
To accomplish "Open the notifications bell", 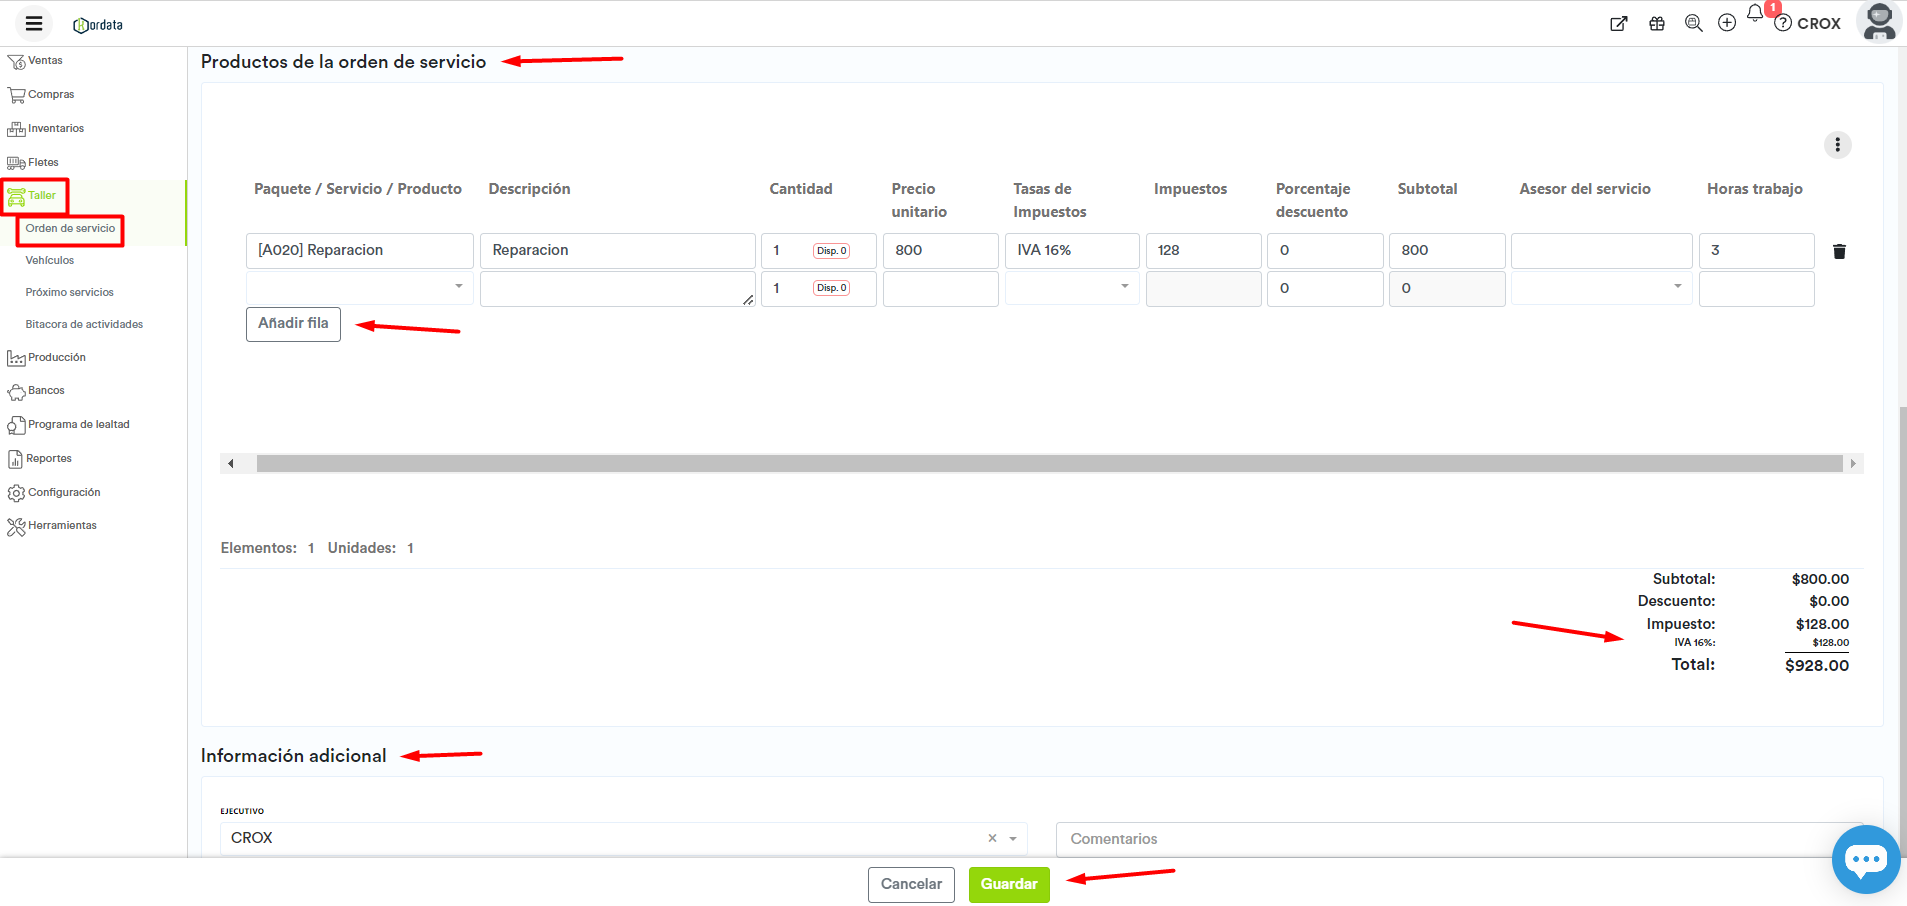I will (x=1755, y=14).
